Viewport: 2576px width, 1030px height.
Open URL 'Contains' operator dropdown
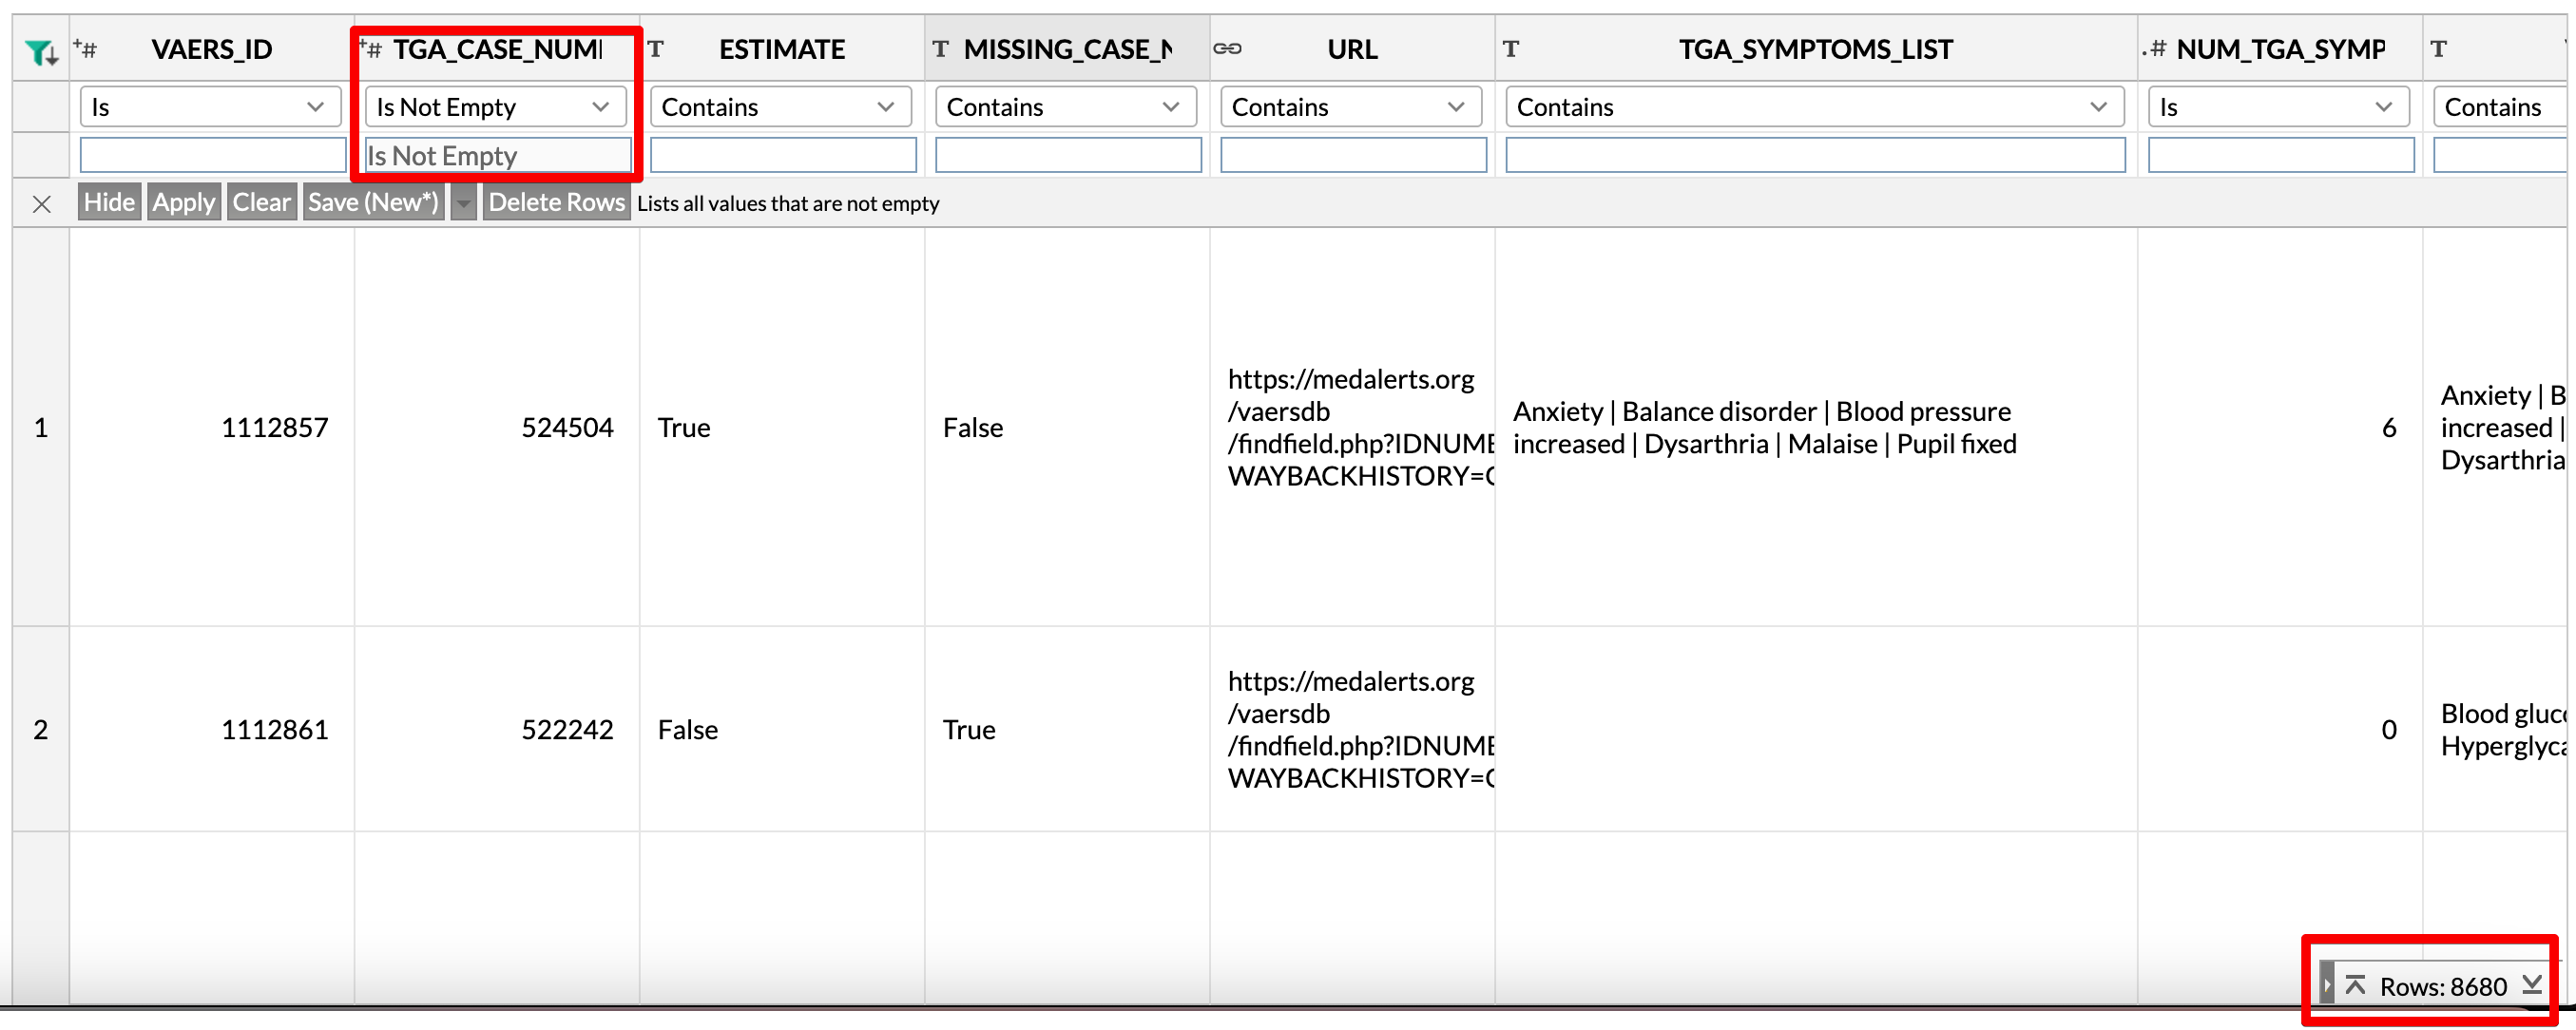(x=1351, y=107)
